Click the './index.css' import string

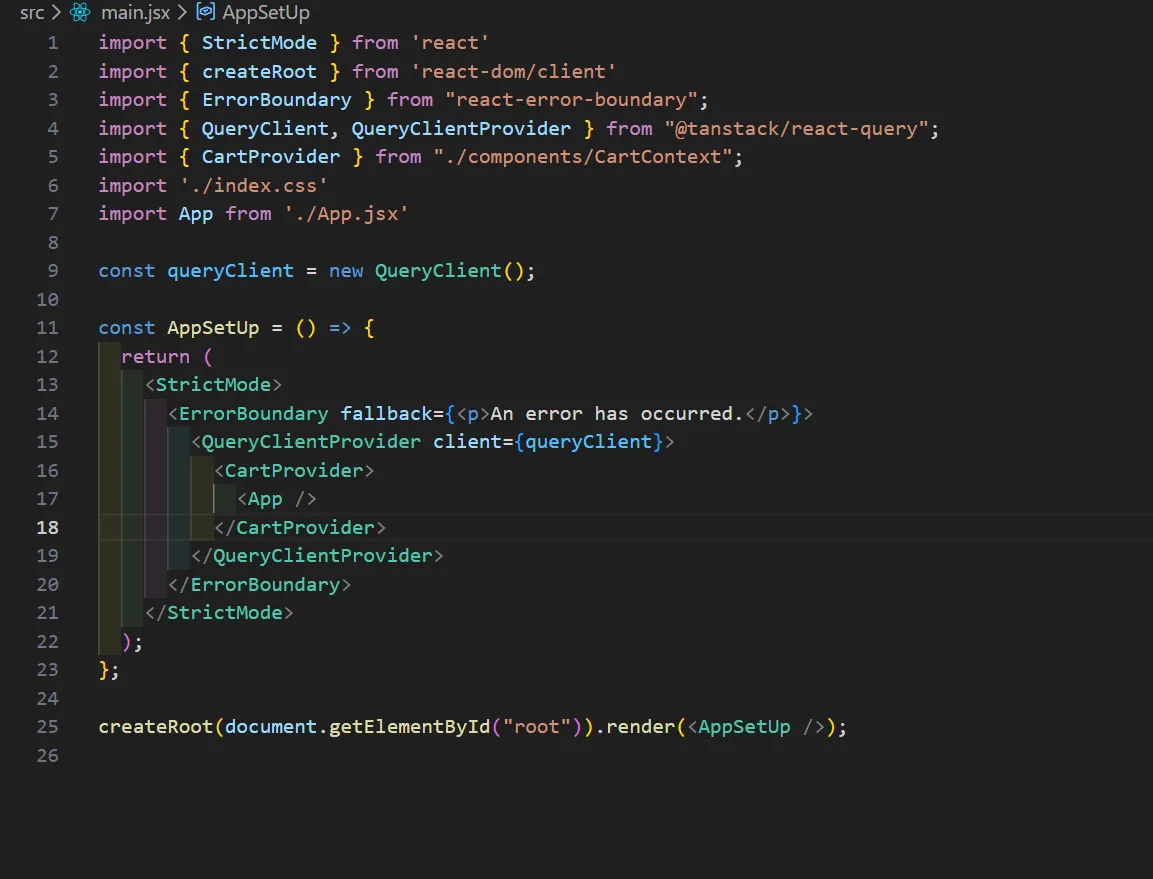click(x=253, y=186)
